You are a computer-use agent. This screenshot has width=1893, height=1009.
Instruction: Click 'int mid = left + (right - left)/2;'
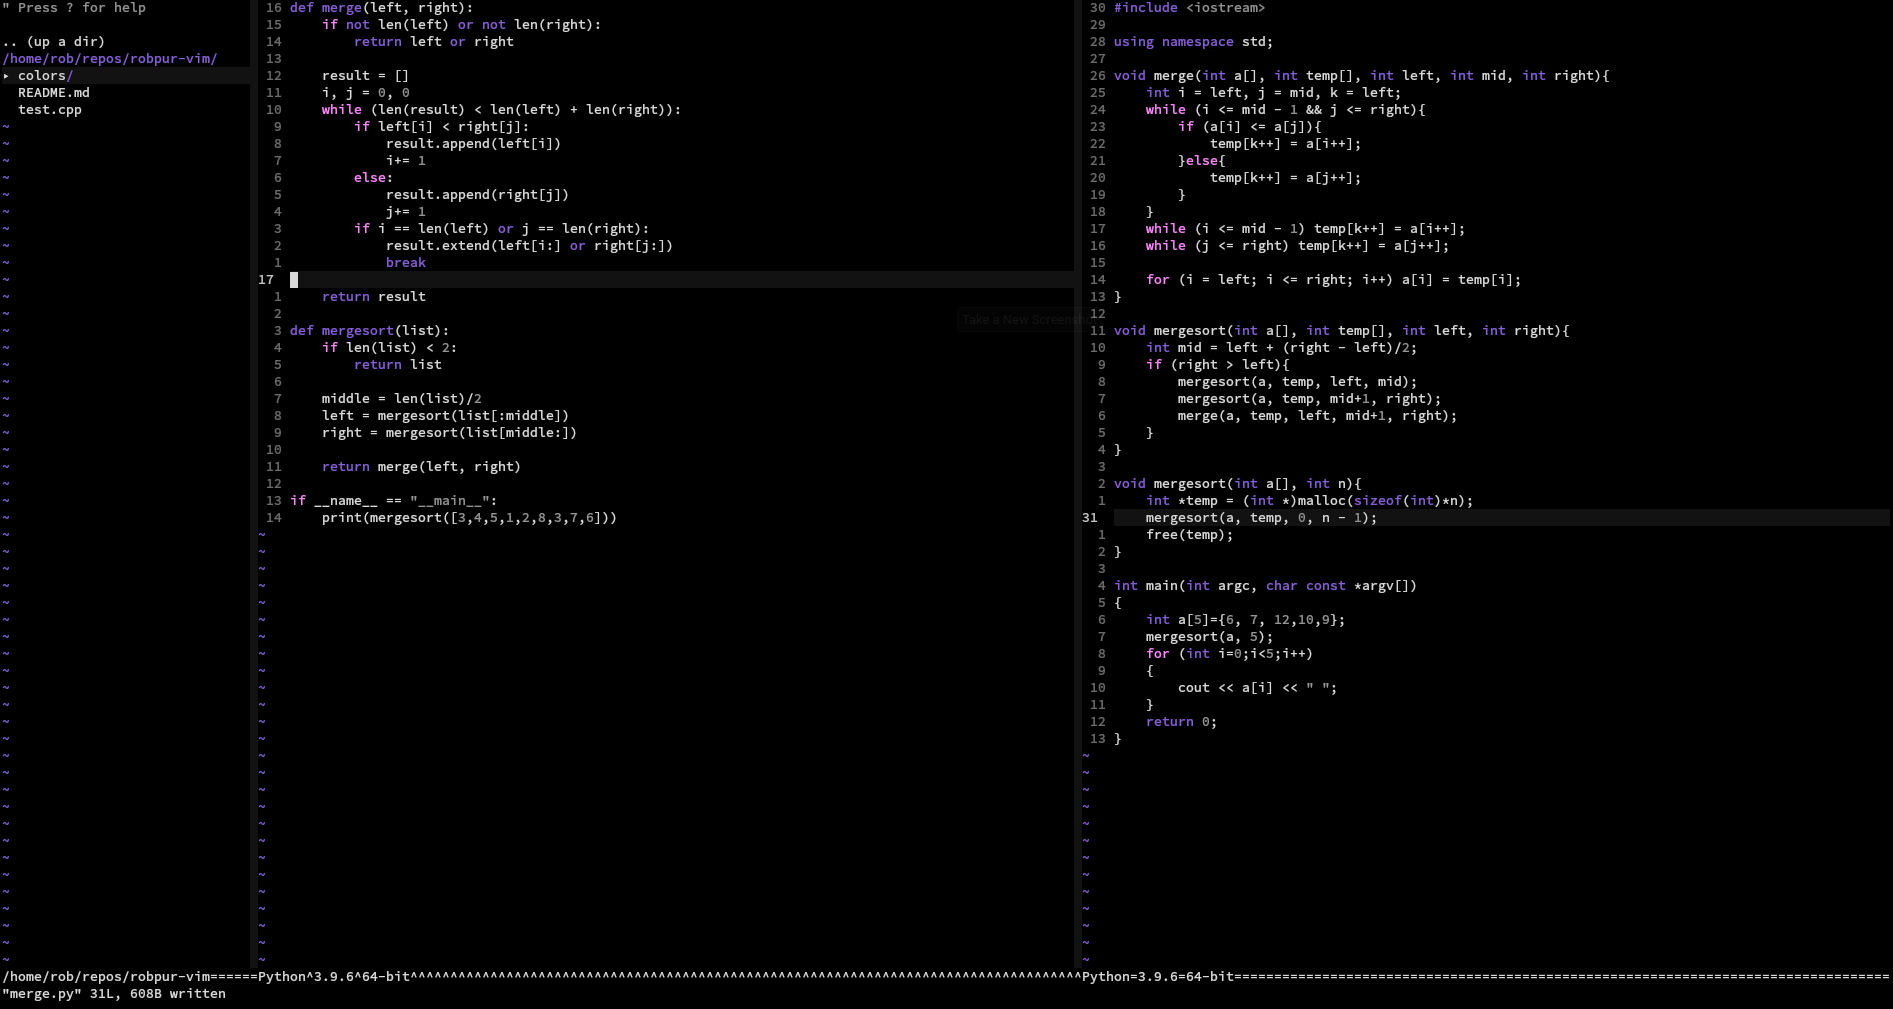pyautogui.click(x=1282, y=348)
